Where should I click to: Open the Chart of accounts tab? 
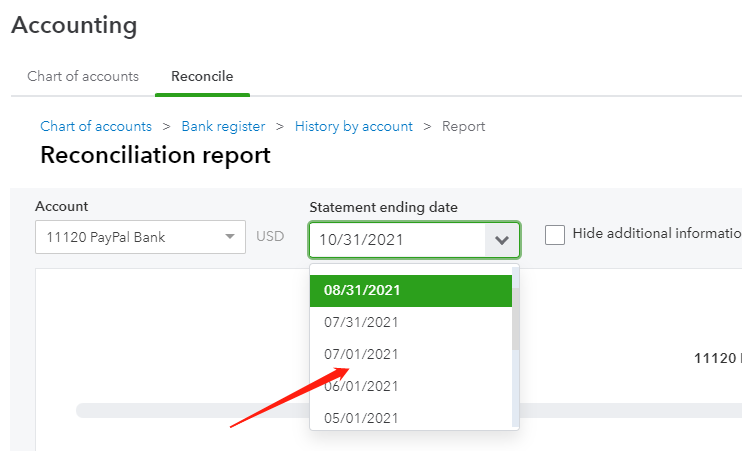pyautogui.click(x=83, y=76)
